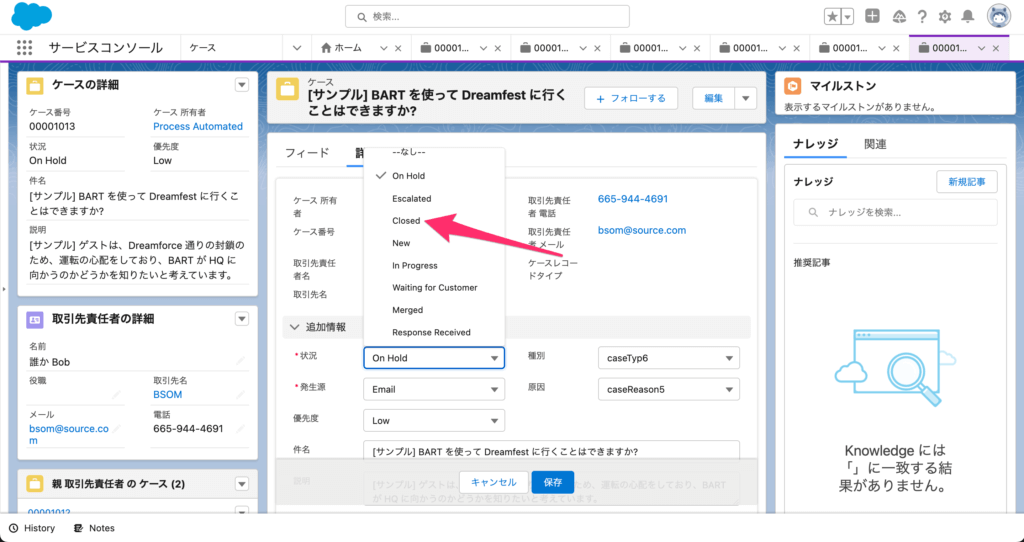Choose Merged status option
Image resolution: width=1024 pixels, height=542 pixels.
tap(434, 310)
